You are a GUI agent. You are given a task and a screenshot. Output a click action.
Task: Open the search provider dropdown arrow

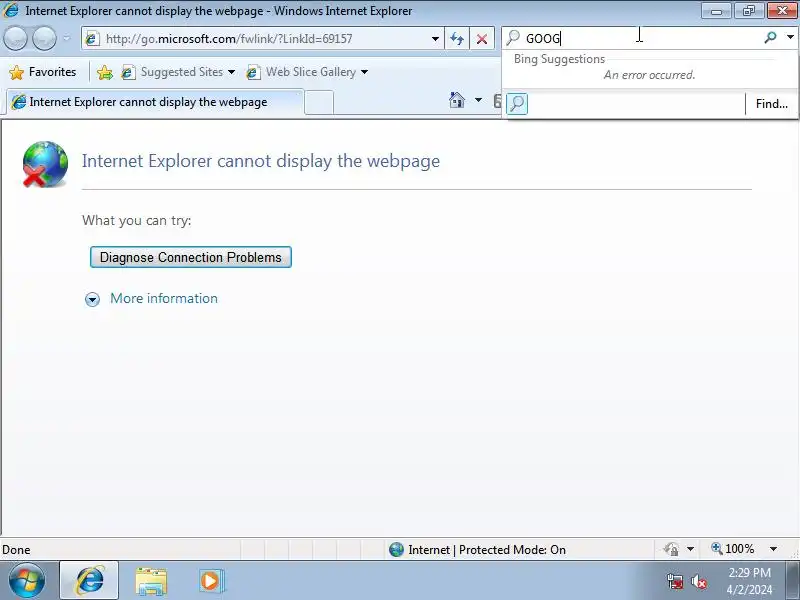[x=790, y=37]
